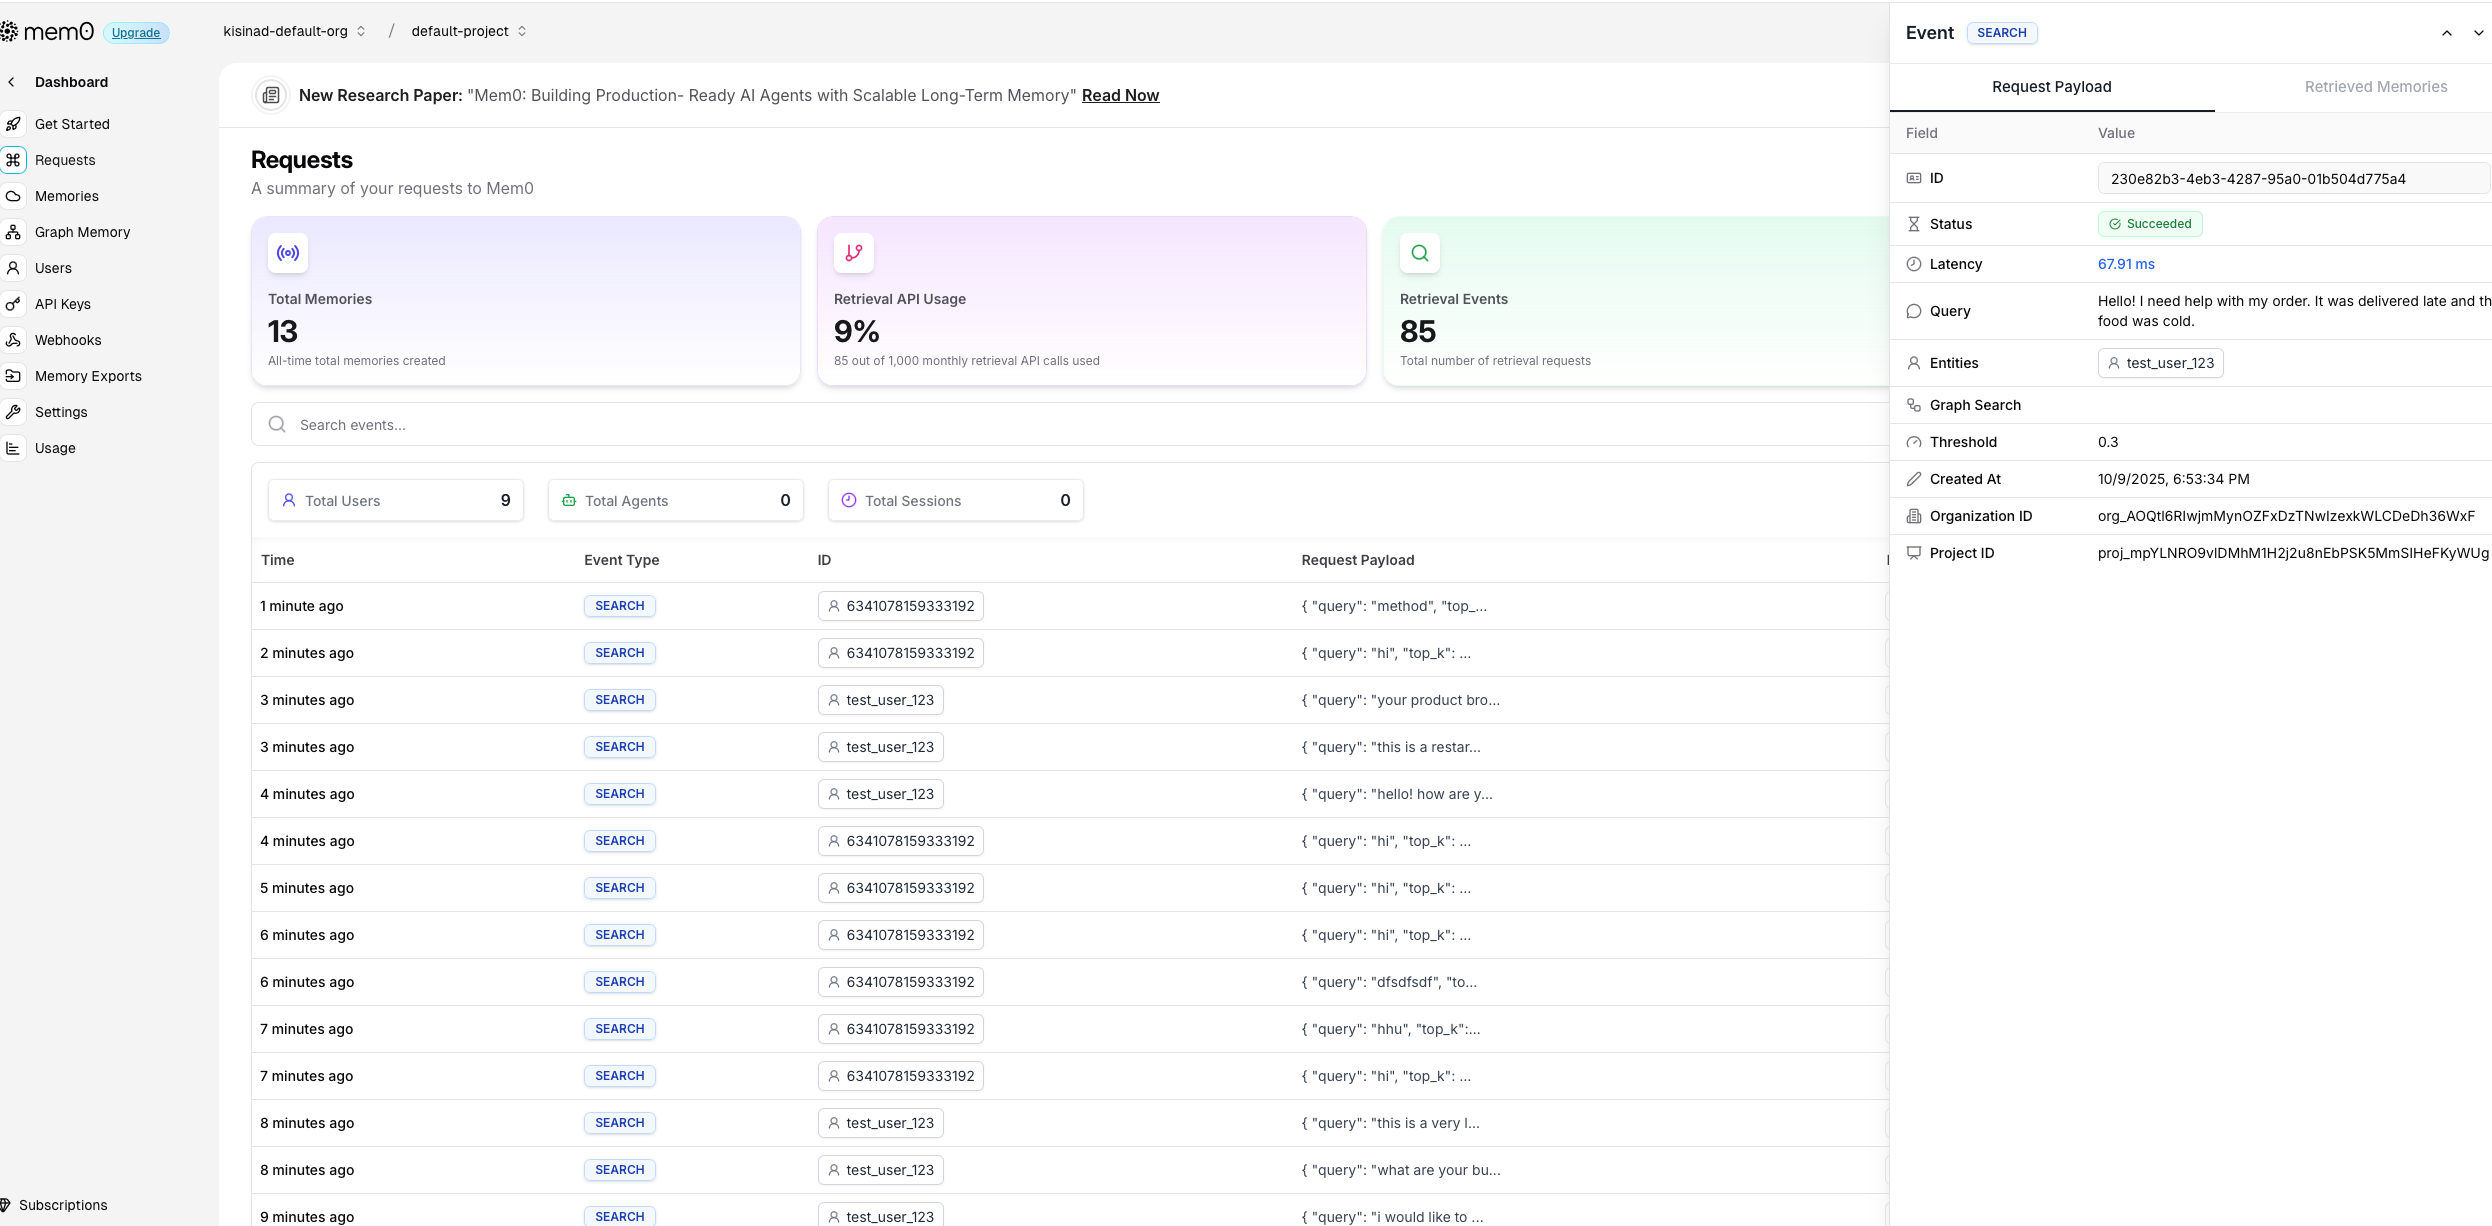Open the default-project selector dropdown
Screen dimensions: 2492x1226
468,31
